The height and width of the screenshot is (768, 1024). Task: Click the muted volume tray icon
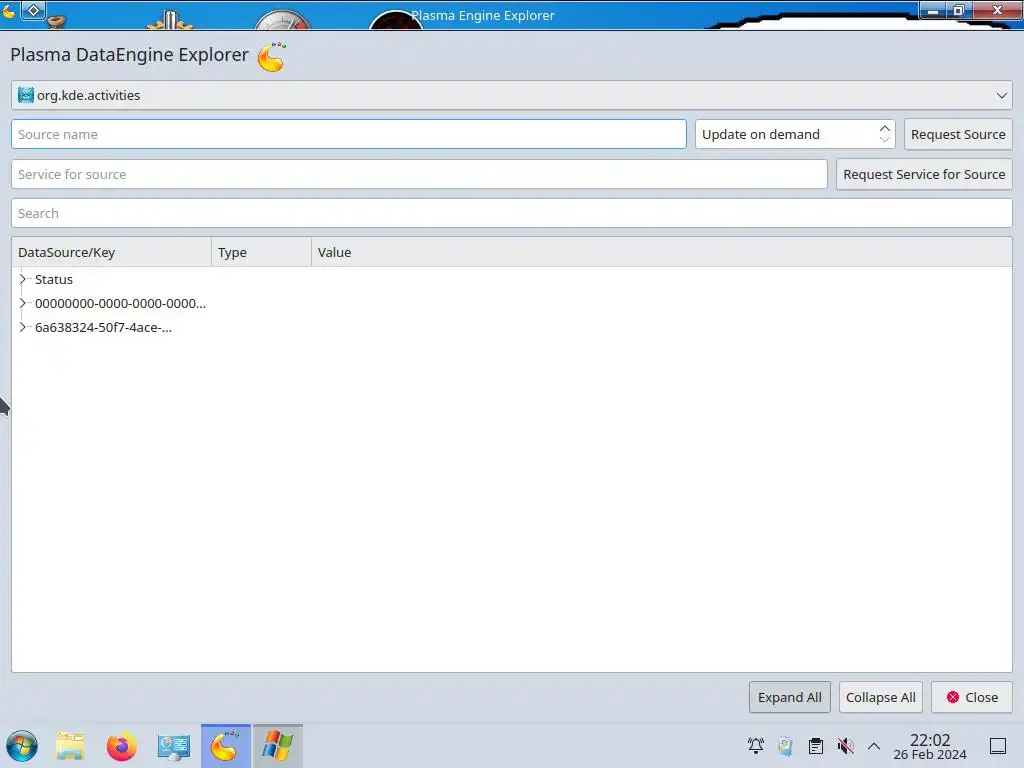[846, 746]
